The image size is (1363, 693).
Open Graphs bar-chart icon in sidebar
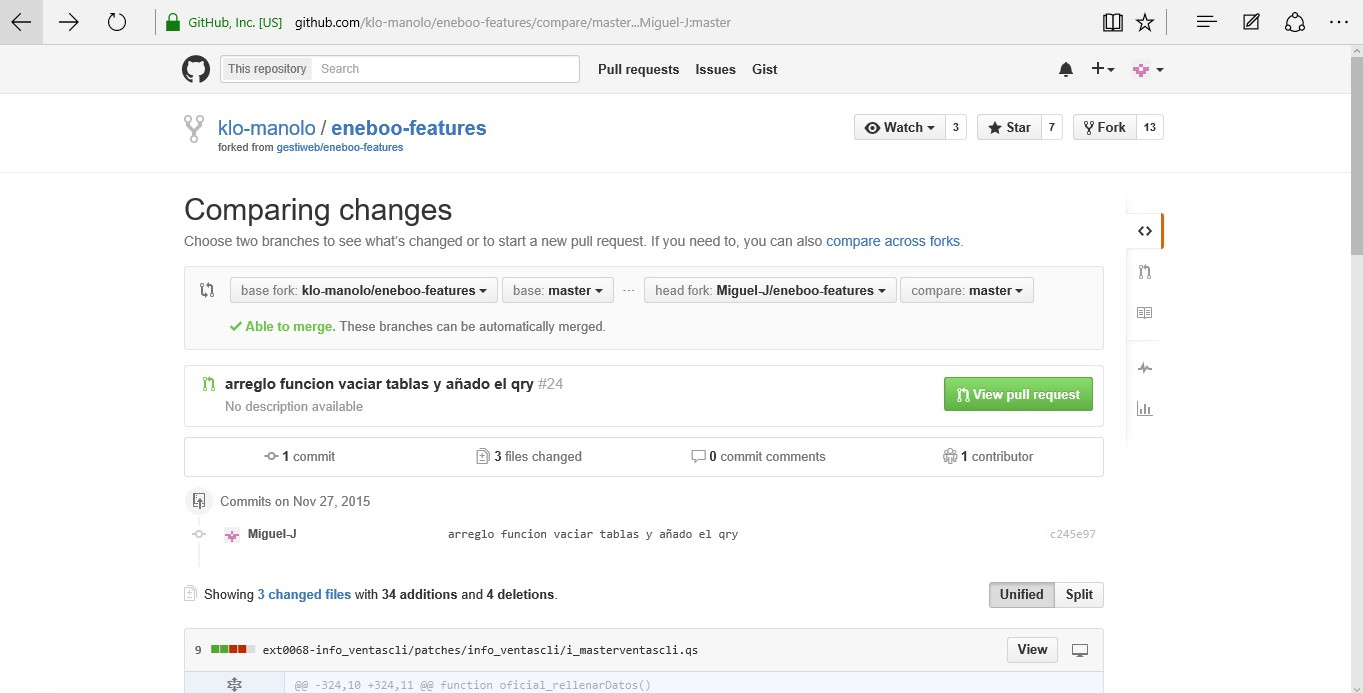click(x=1145, y=409)
